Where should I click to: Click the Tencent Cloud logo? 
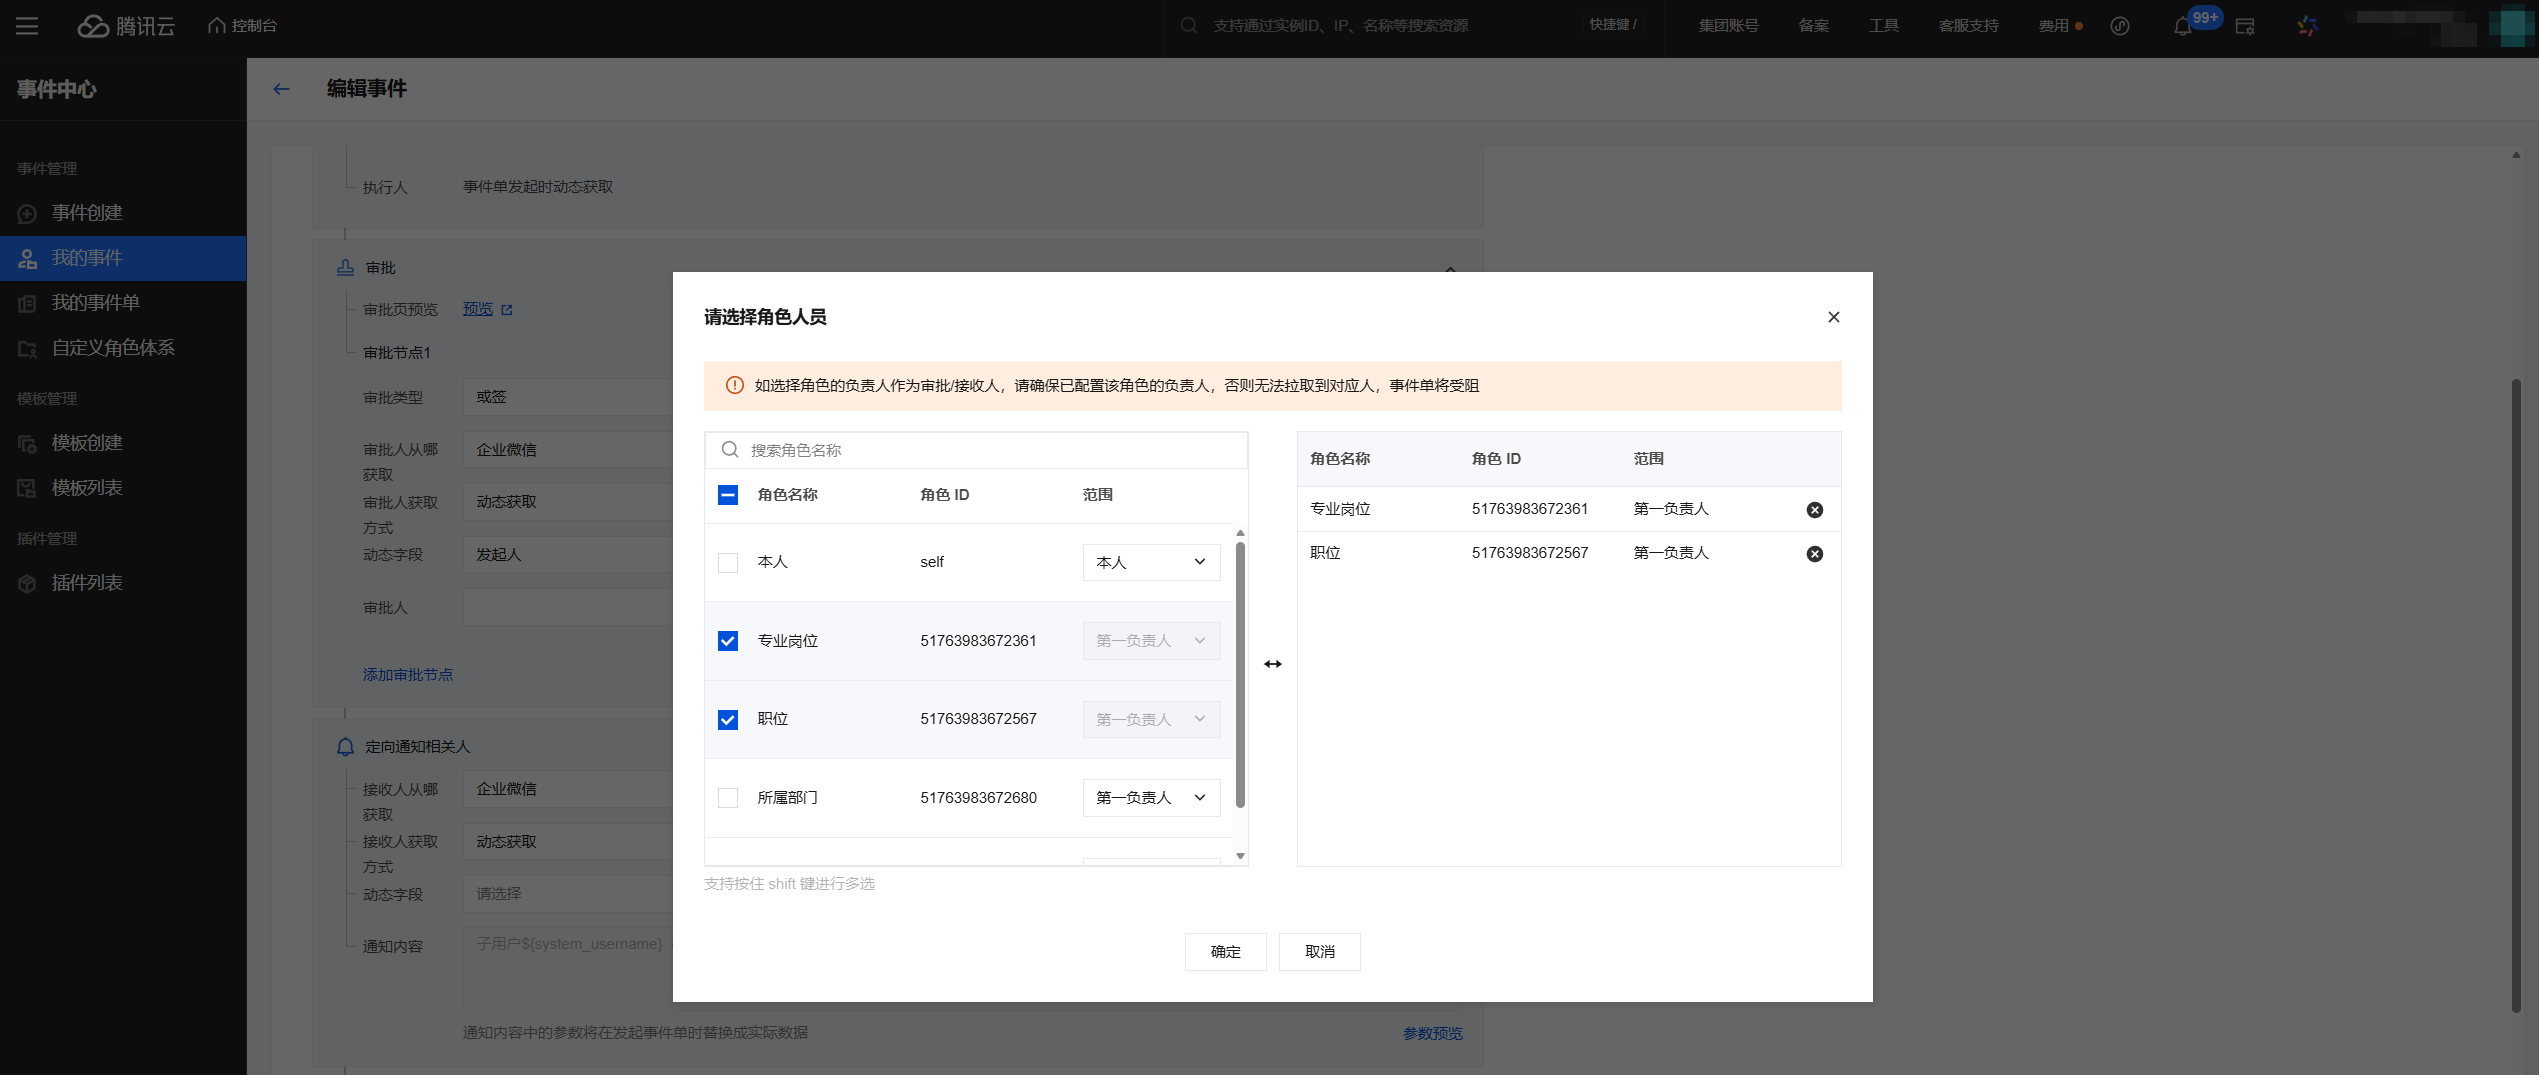pyautogui.click(x=126, y=26)
